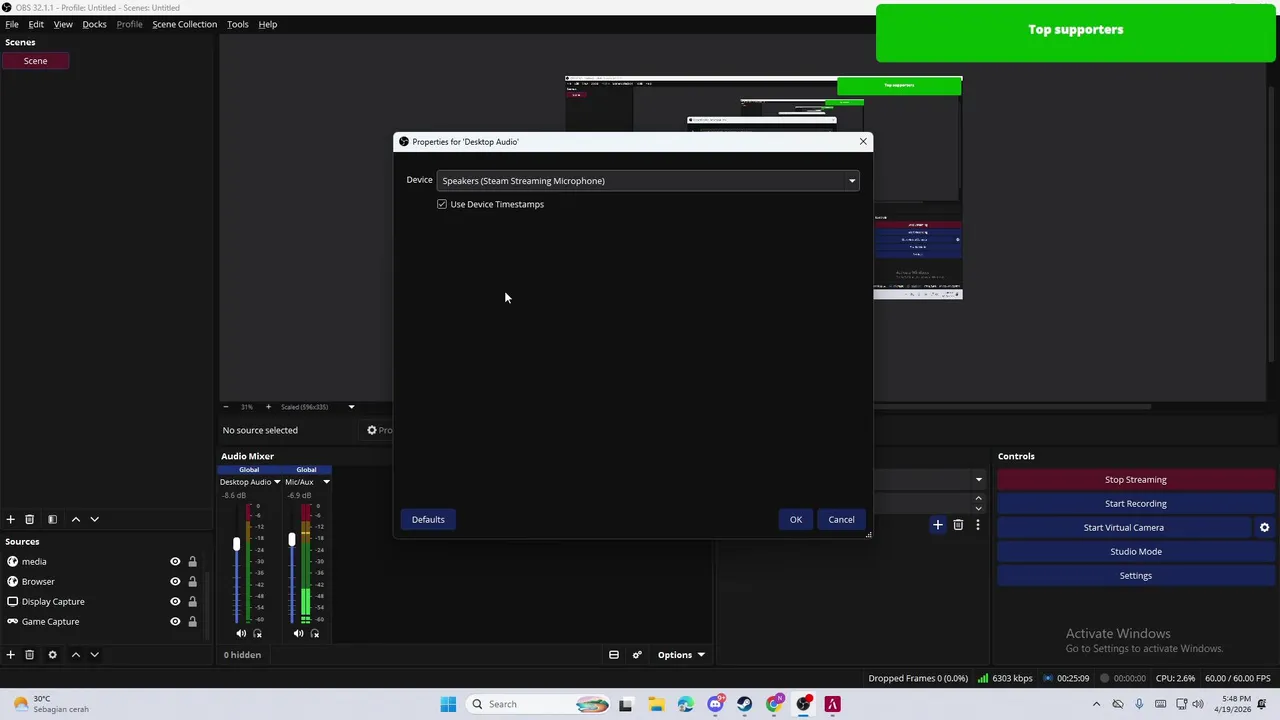Screen dimensions: 1280x720
Task: Expand the Desktop Audio mixer options arrow
Action: click(x=277, y=482)
